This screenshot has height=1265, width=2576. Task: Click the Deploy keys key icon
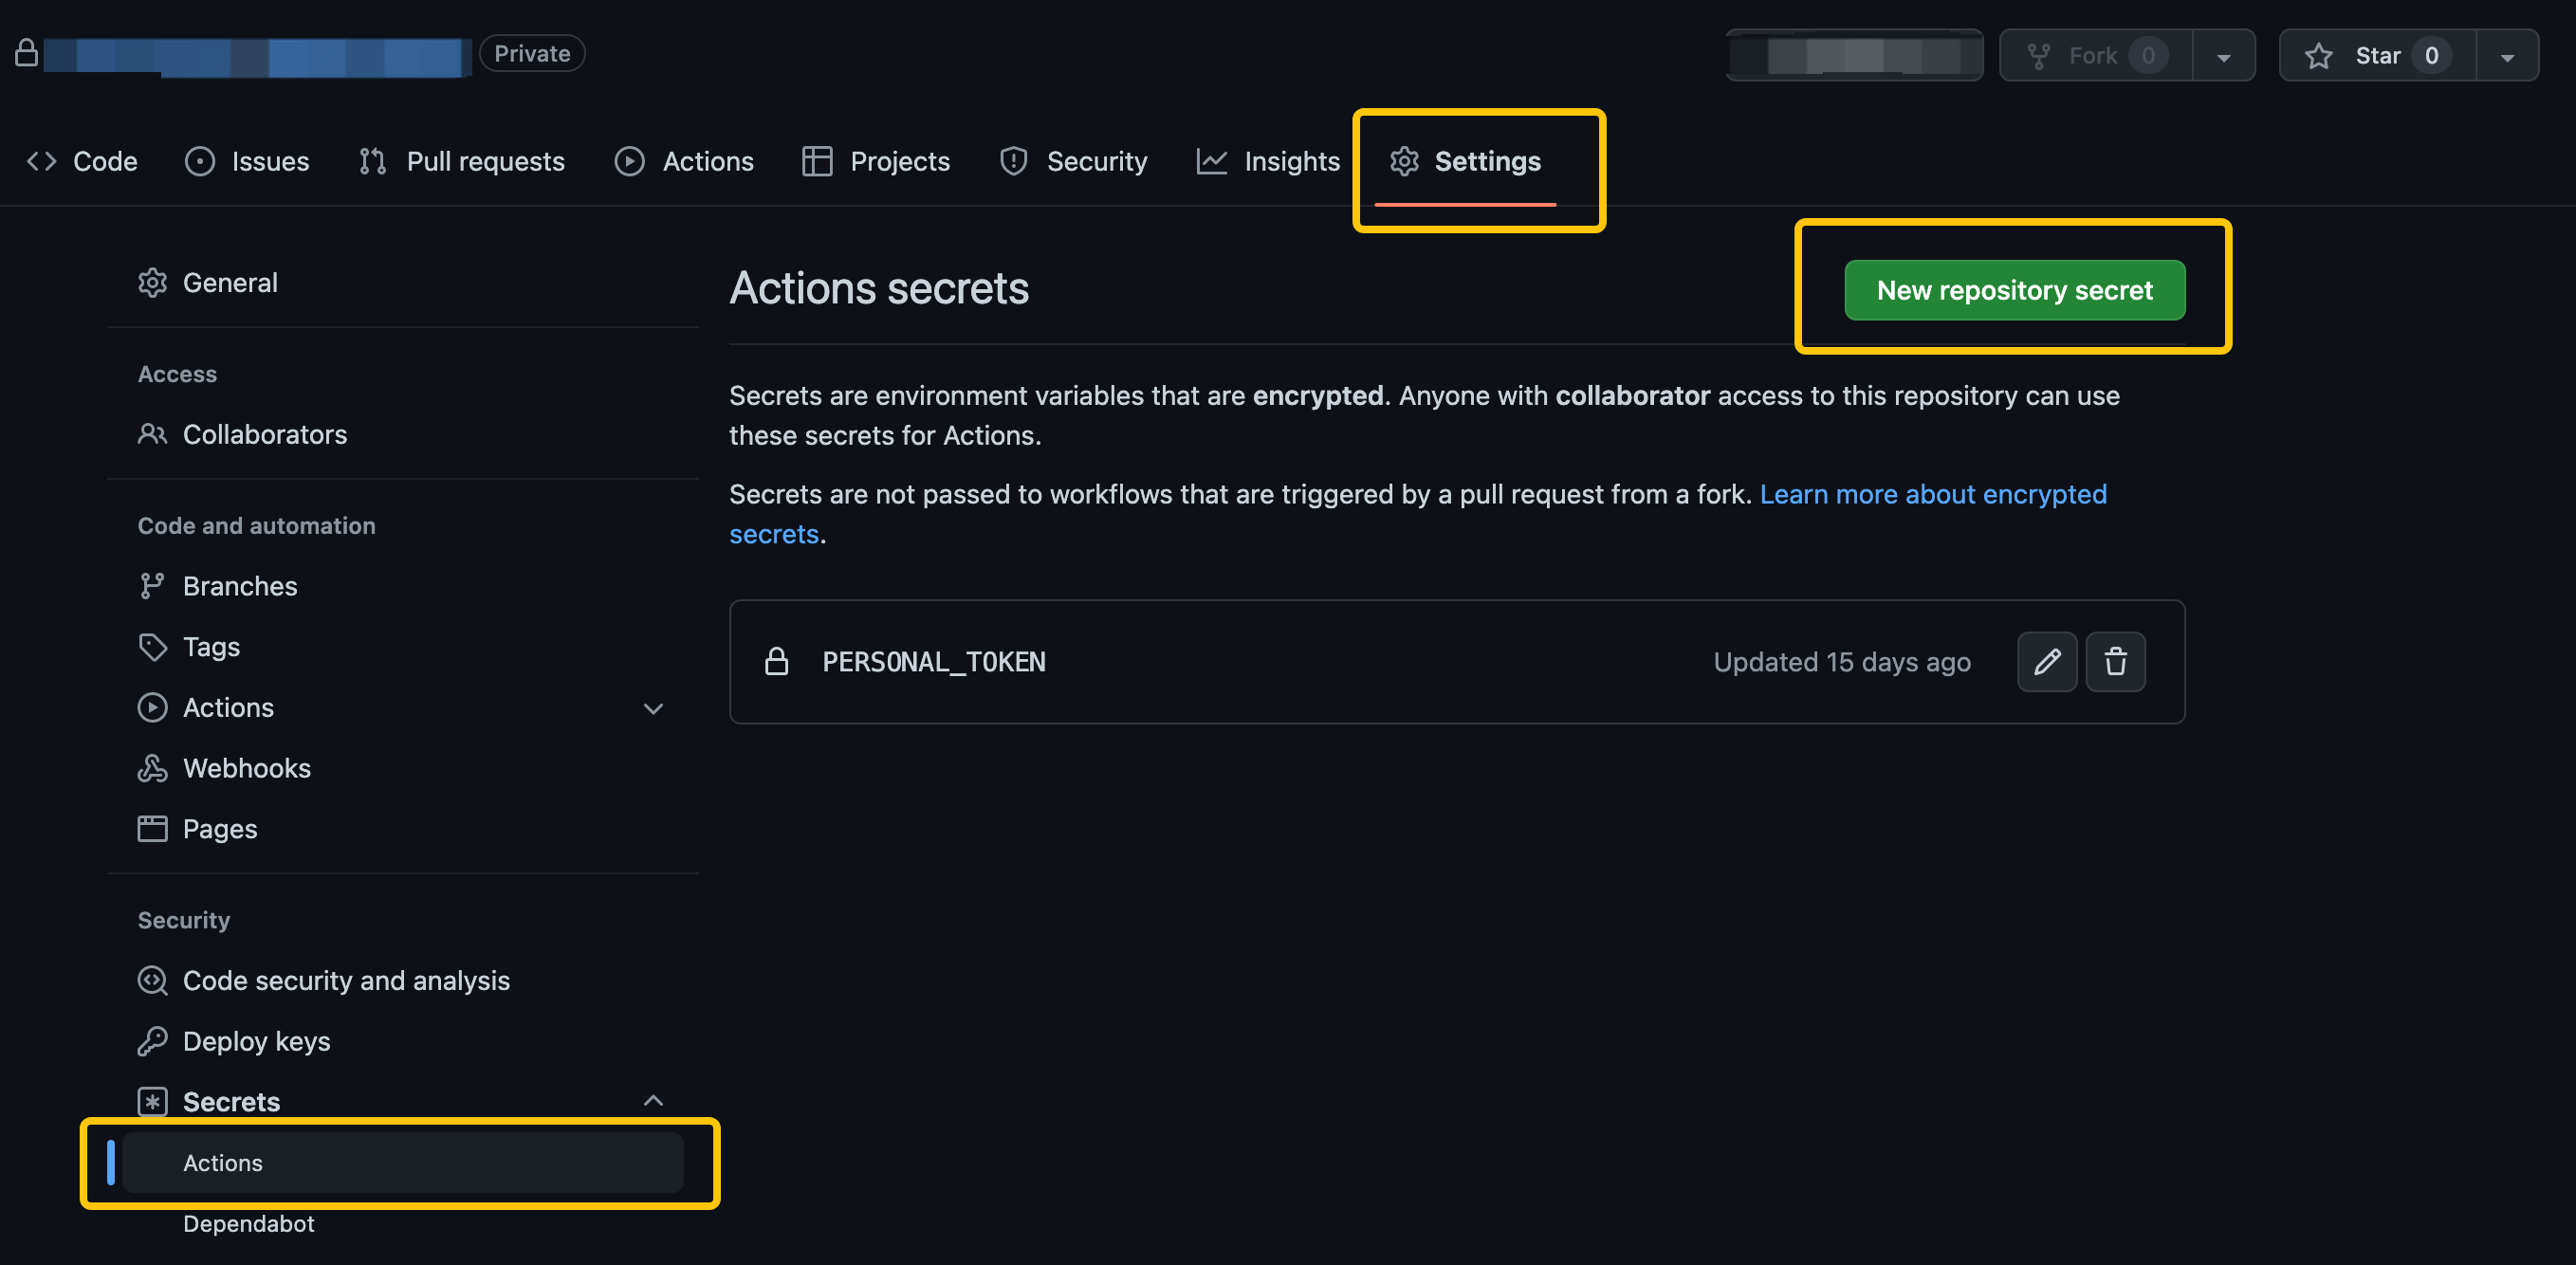[153, 1040]
